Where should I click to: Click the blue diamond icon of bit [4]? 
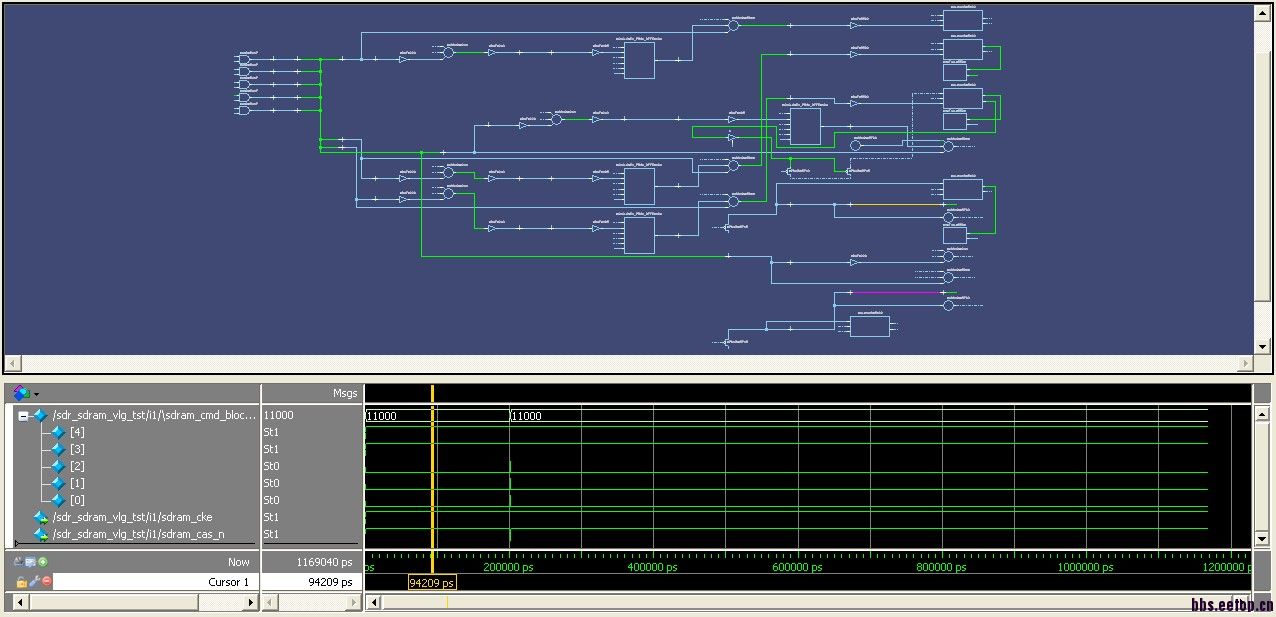(57, 432)
